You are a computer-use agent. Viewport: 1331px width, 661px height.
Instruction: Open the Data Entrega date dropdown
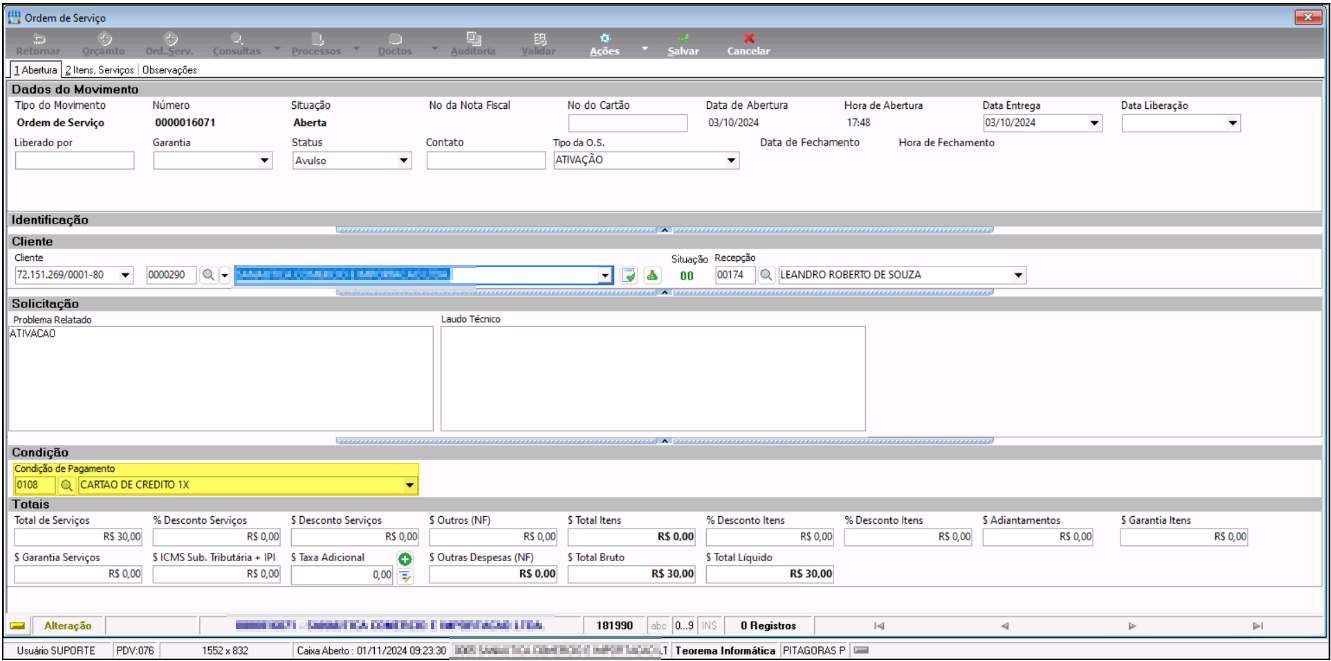click(1094, 124)
